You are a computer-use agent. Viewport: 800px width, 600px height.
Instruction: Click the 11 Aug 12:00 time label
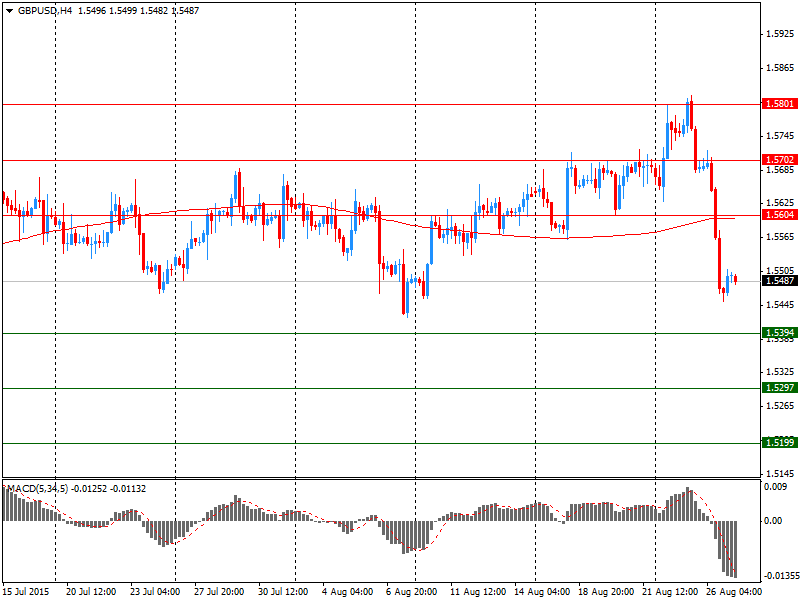tap(478, 592)
